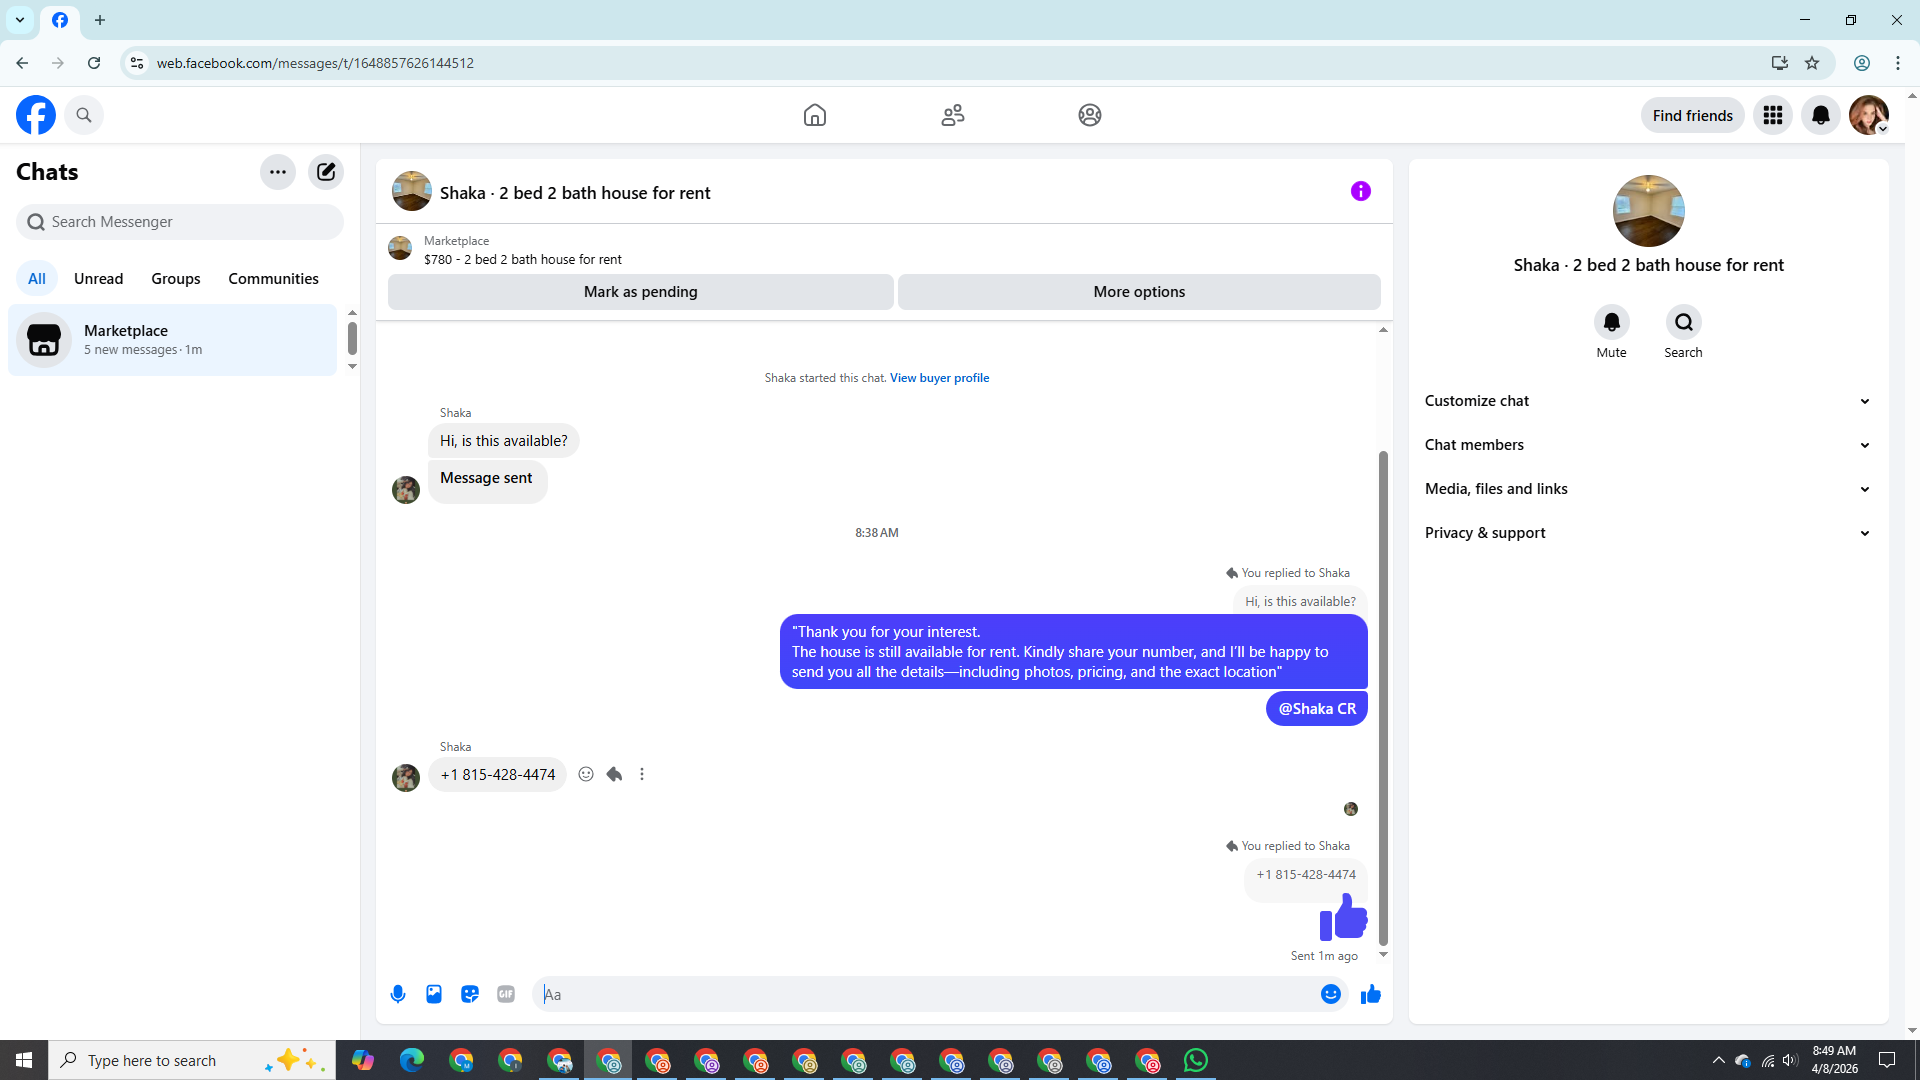Open Facebook notifications bell
The width and height of the screenshot is (1920, 1080).
point(1820,115)
